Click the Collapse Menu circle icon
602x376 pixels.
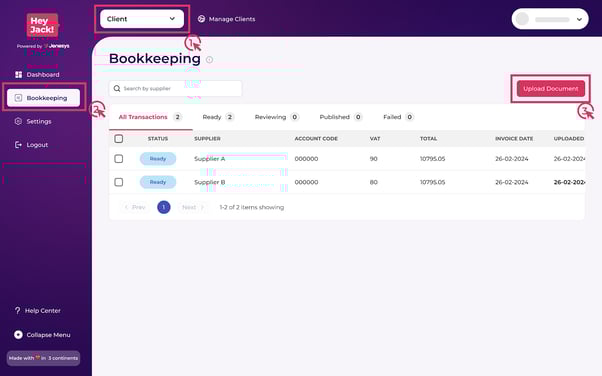pos(18,335)
